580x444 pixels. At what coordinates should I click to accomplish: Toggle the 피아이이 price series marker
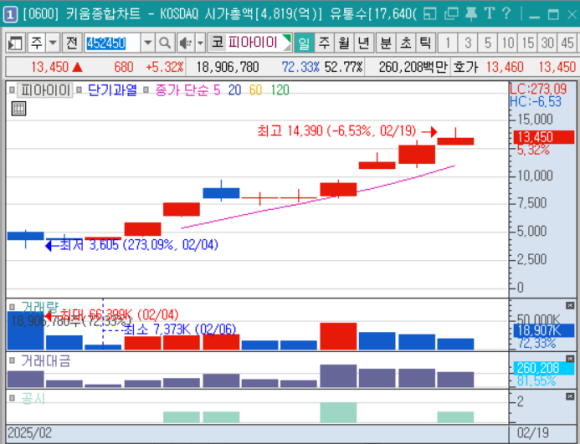click(12, 90)
